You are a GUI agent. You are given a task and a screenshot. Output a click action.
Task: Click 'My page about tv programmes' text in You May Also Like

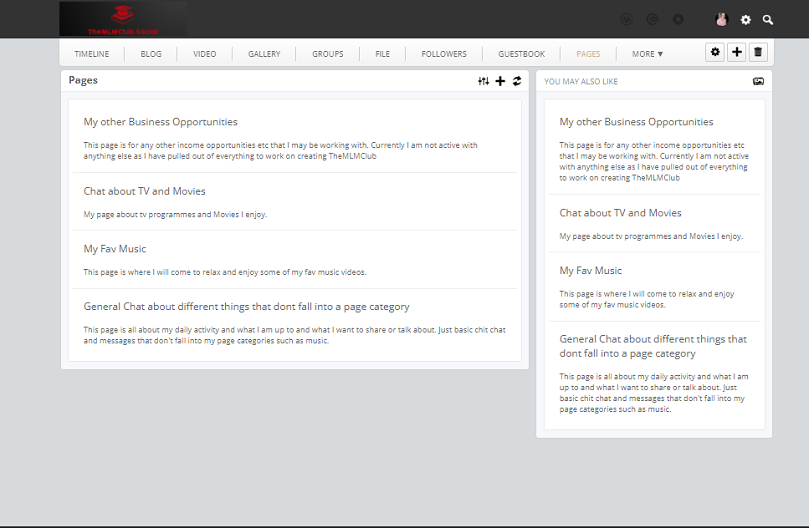point(651,236)
